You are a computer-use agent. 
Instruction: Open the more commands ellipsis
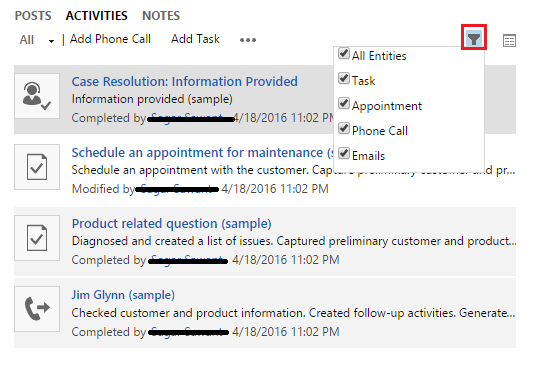point(248,40)
